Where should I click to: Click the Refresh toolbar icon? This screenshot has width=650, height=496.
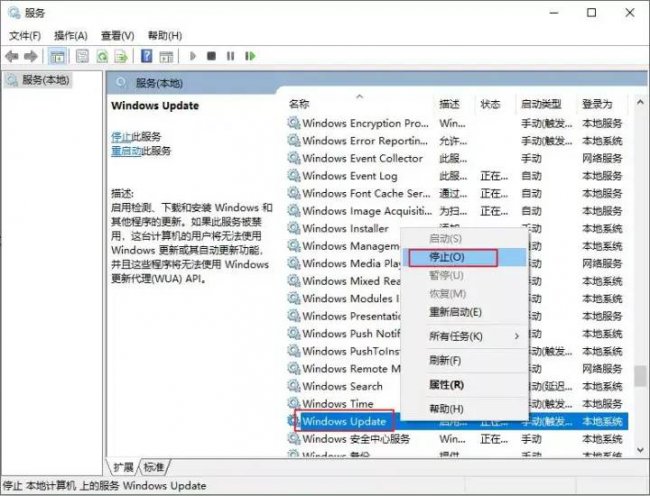coord(102,56)
